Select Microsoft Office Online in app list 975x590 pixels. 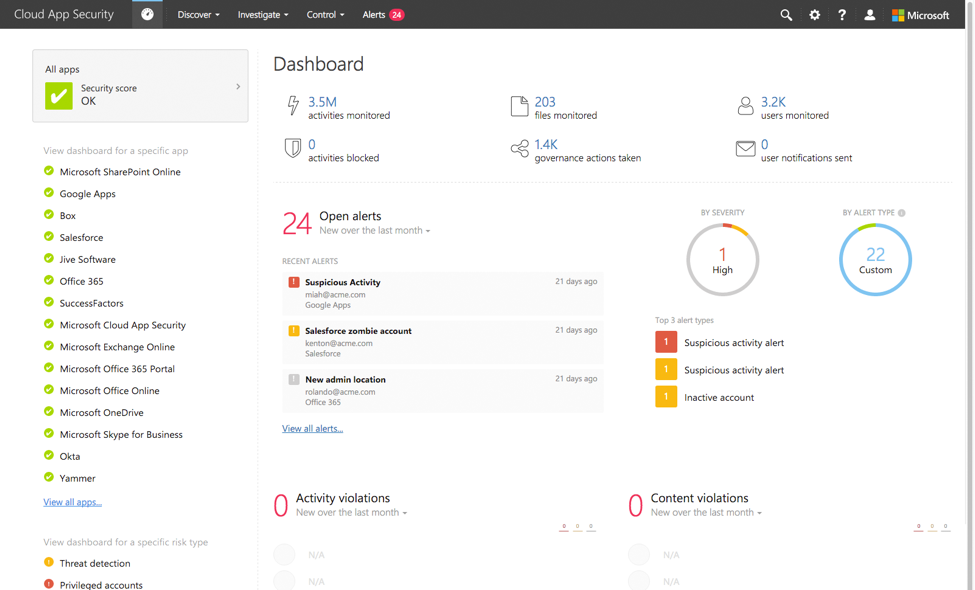click(x=109, y=390)
